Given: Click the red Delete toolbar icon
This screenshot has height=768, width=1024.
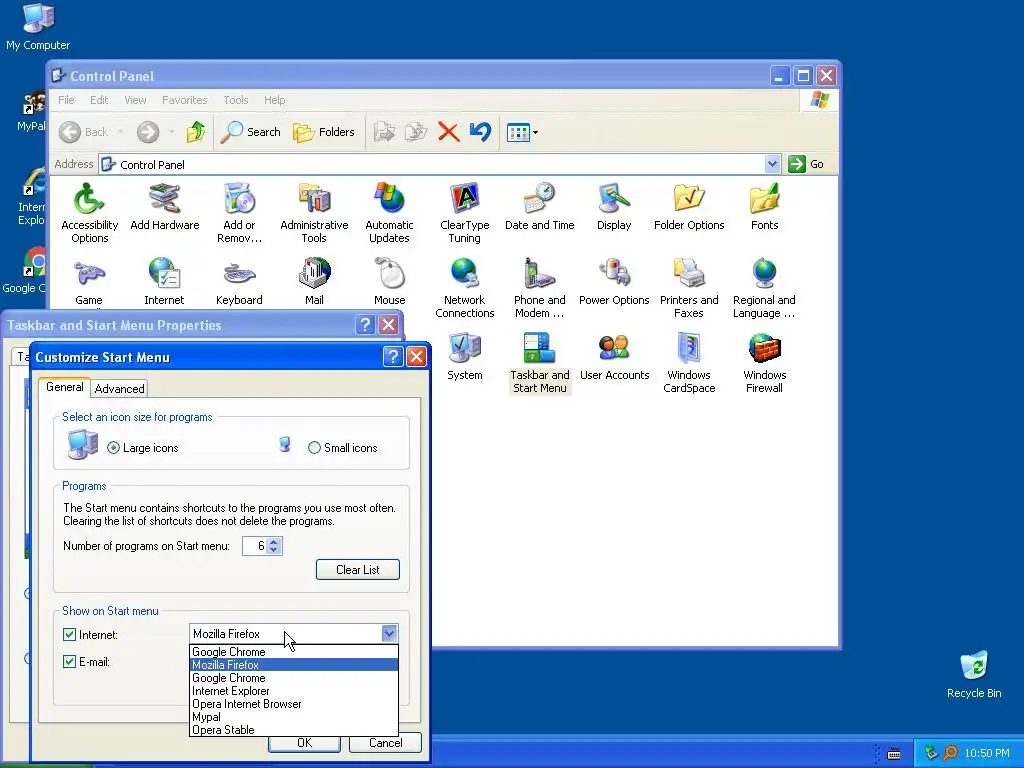Looking at the screenshot, I should pyautogui.click(x=449, y=132).
